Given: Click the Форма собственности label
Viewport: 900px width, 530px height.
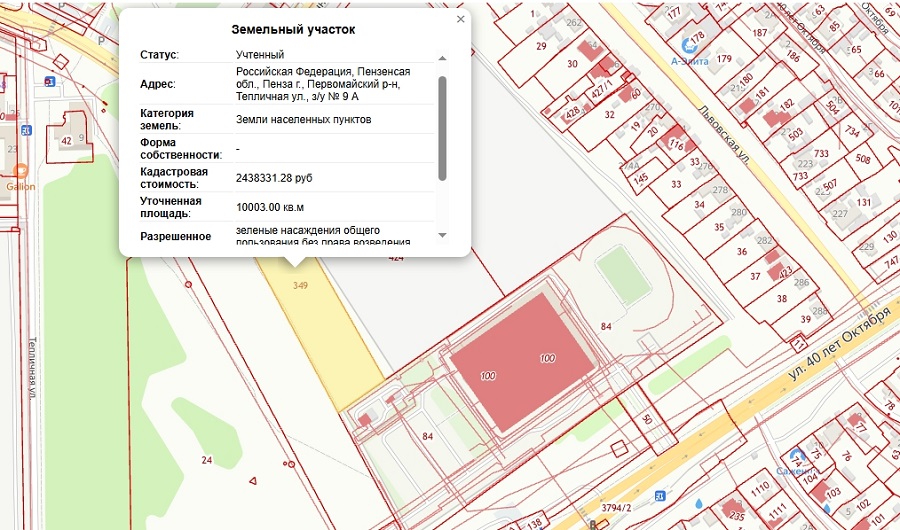Looking at the screenshot, I should coord(181,149).
